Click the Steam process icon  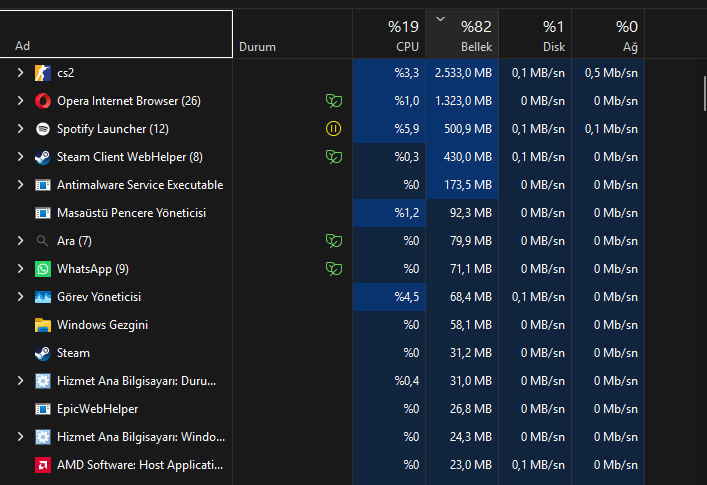coord(43,353)
